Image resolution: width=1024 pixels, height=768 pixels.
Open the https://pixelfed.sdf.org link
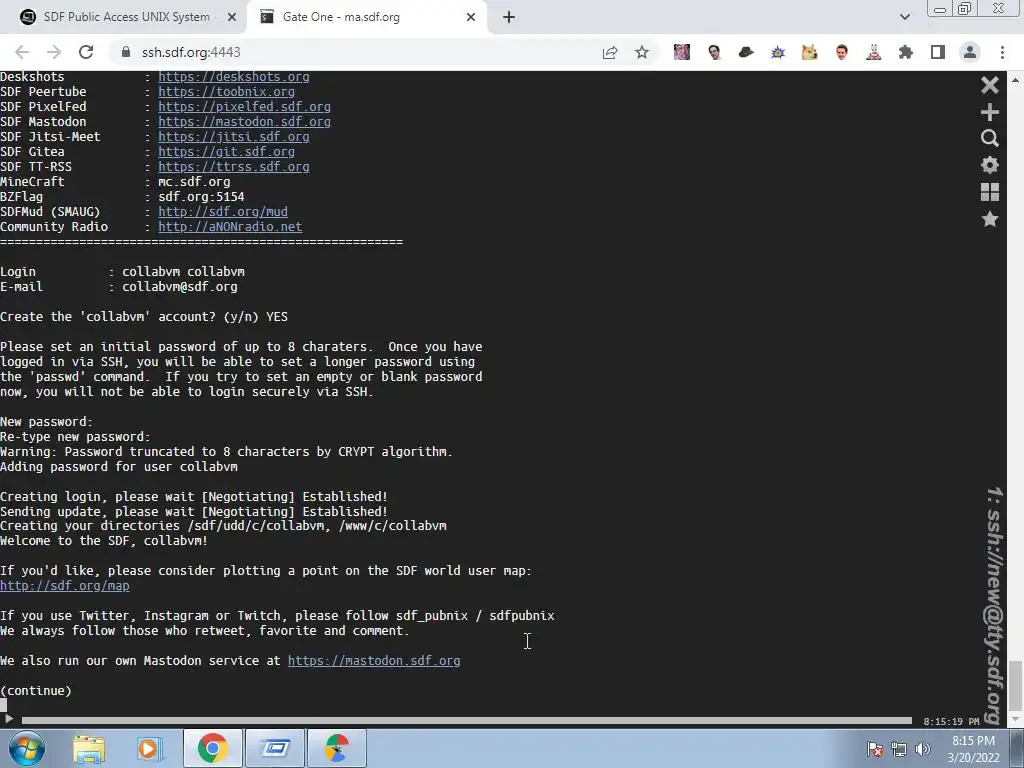(x=244, y=107)
